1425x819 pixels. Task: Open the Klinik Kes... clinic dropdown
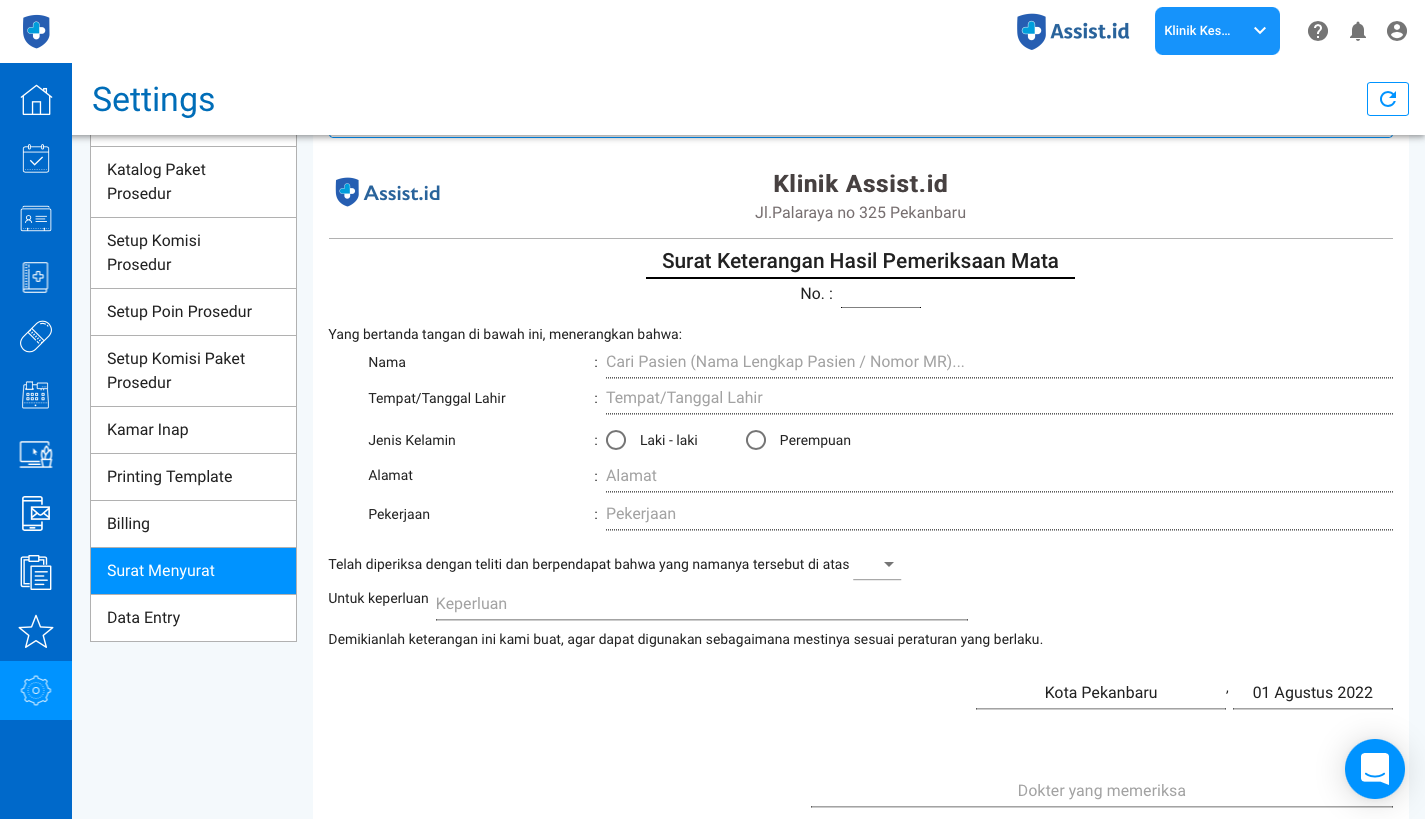click(1217, 31)
